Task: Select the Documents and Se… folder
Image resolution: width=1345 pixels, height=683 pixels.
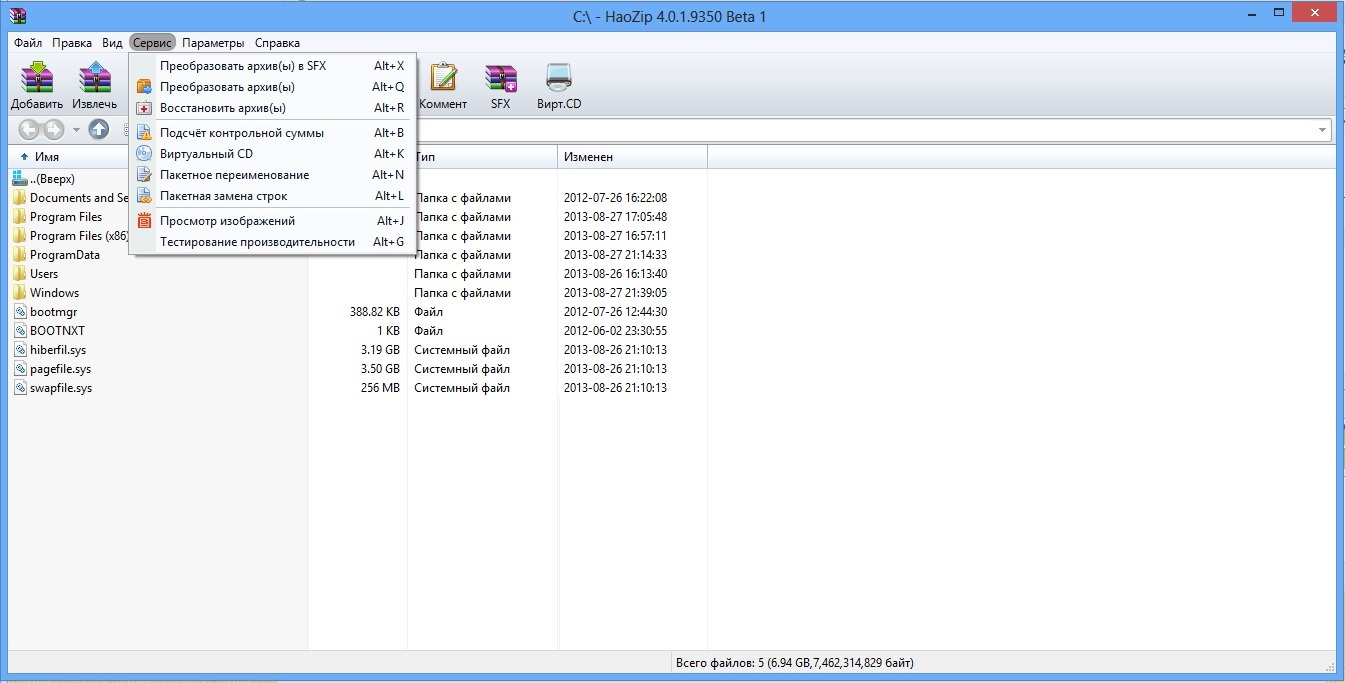Action: point(79,198)
